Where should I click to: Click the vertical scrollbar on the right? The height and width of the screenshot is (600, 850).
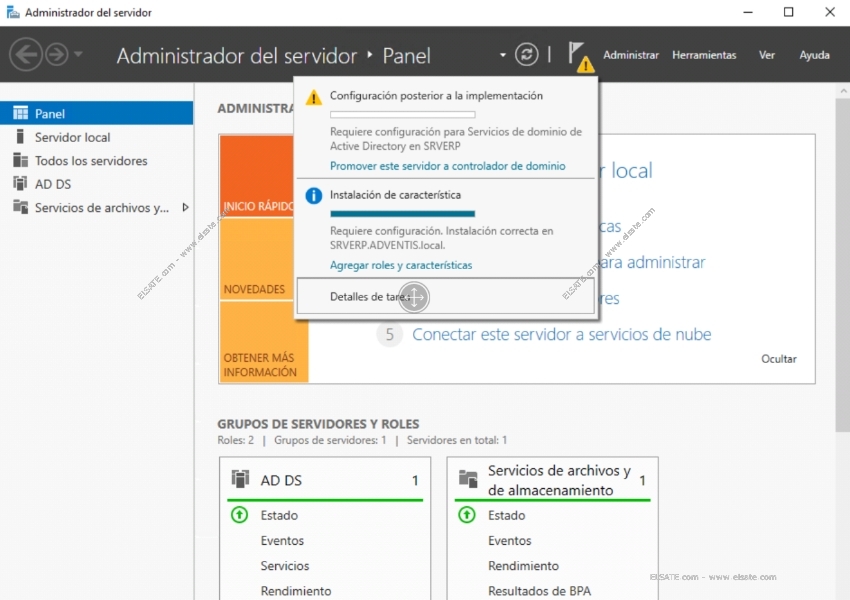(x=843, y=266)
